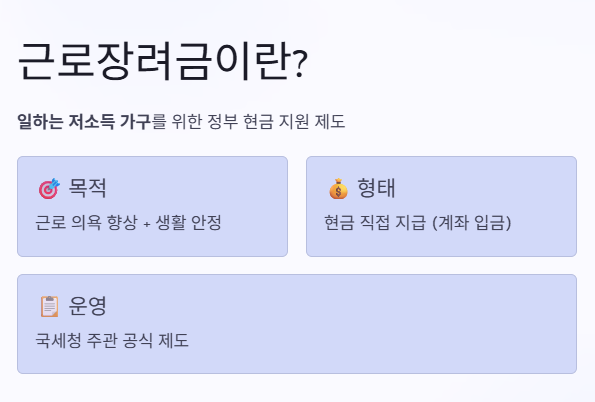Select the 목적 card heading
The image size is (595, 402).
tap(87, 188)
